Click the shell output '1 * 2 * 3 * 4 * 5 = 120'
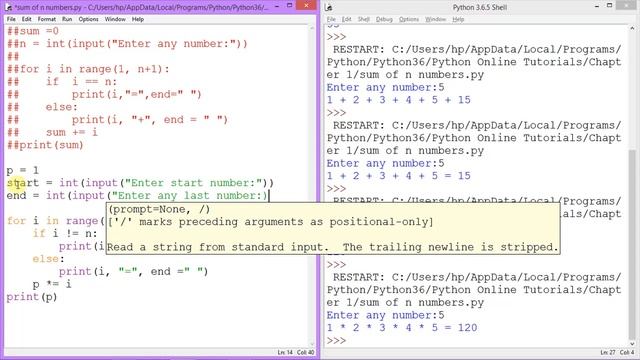 click(402, 328)
